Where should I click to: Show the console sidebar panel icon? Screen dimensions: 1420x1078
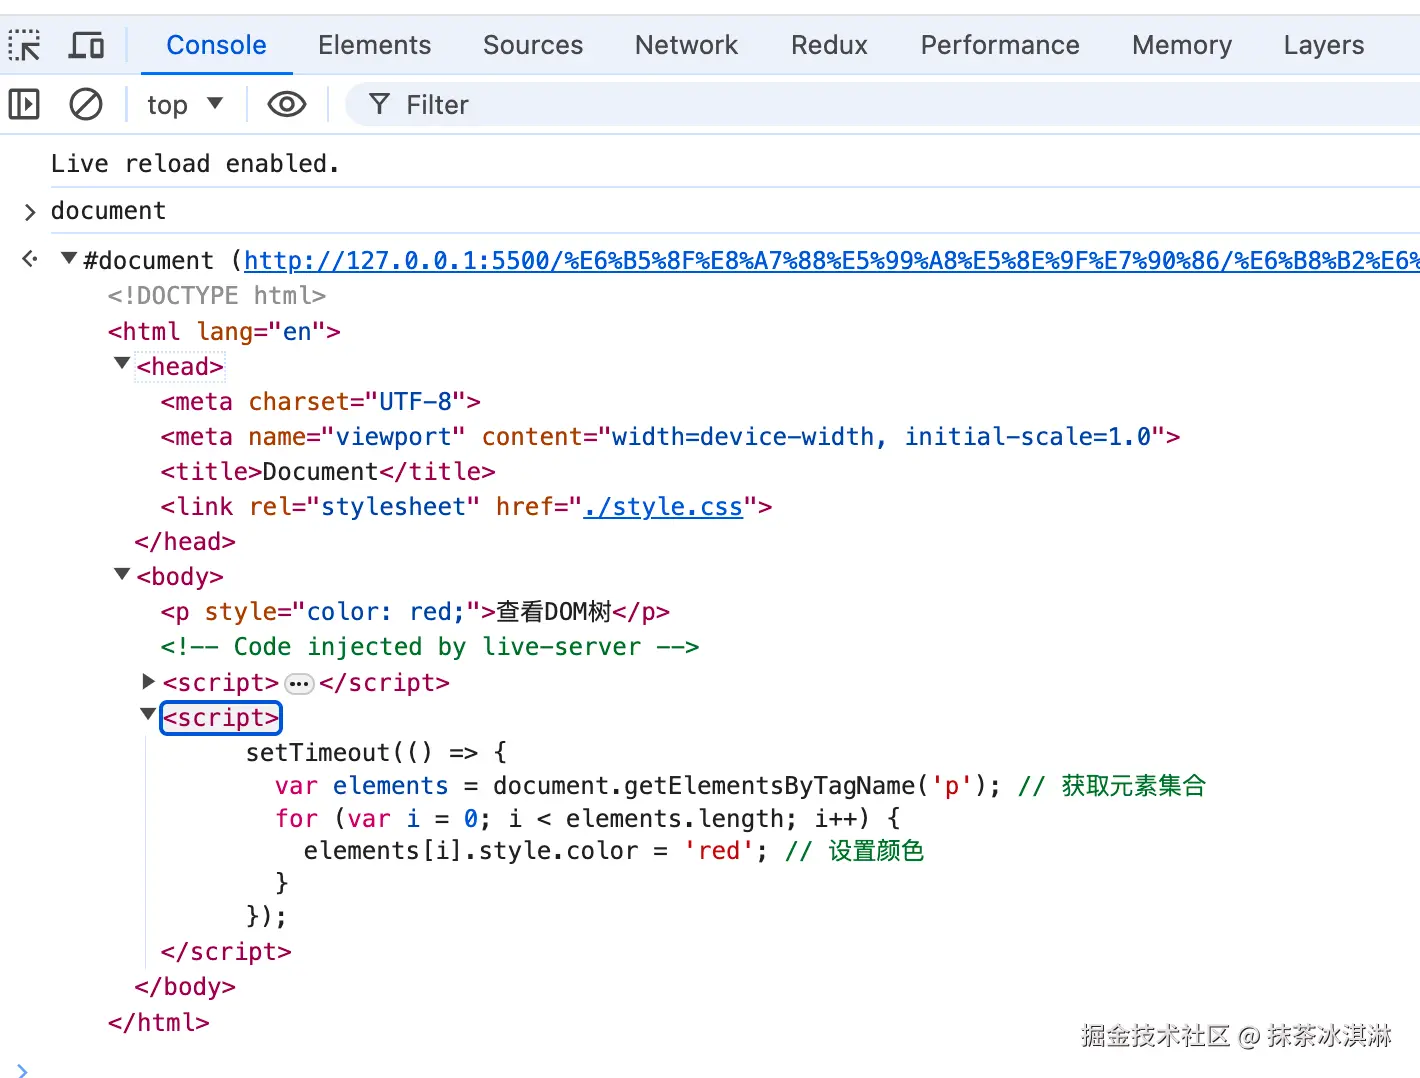pos(24,104)
